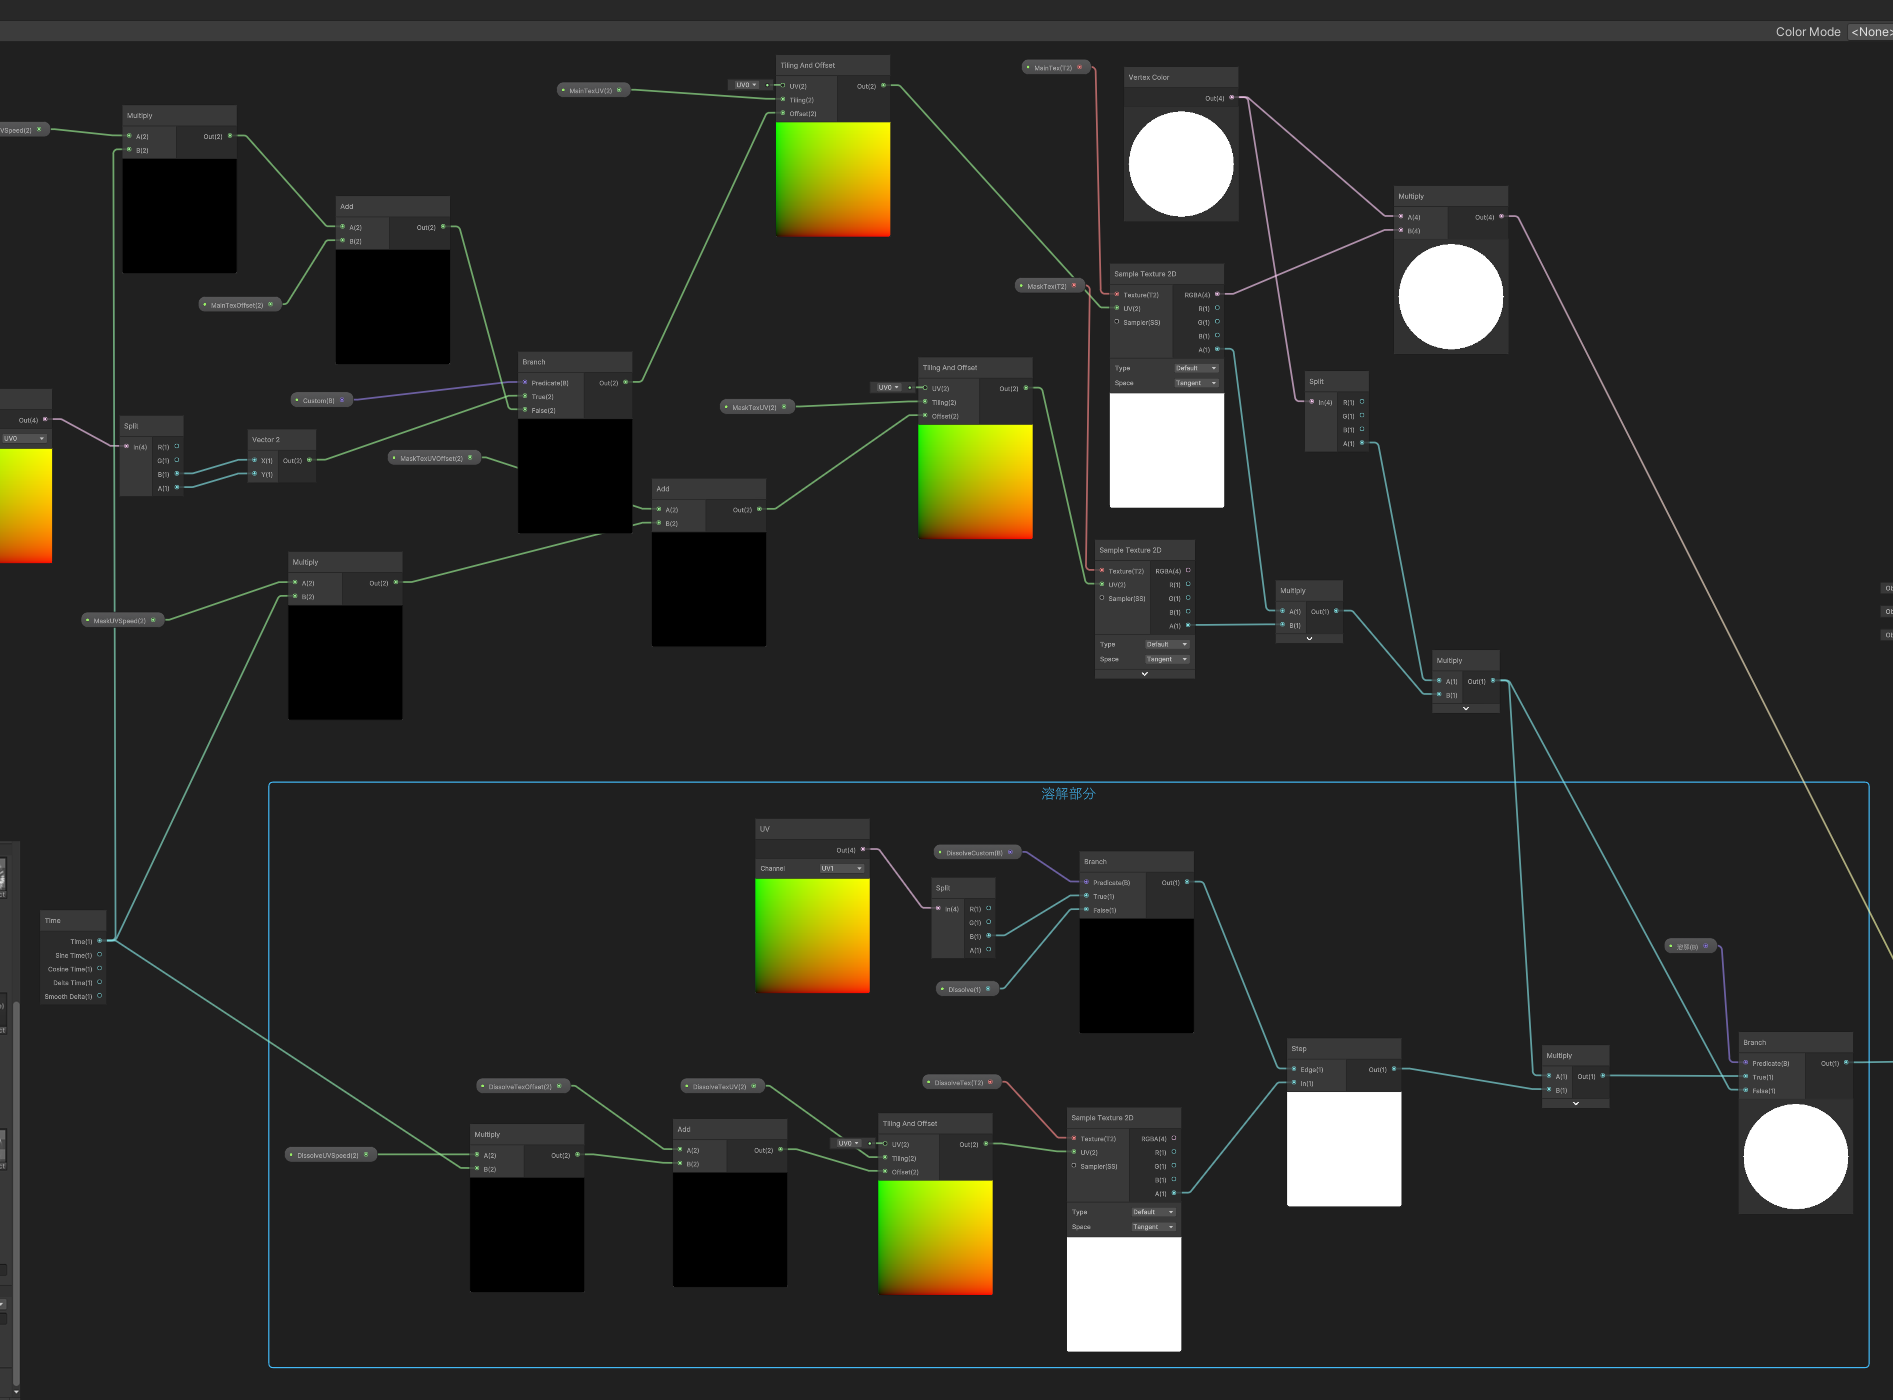Click the Cosine Time(1) port on the Time node
Image resolution: width=1893 pixels, height=1400 pixels.
coord(99,969)
